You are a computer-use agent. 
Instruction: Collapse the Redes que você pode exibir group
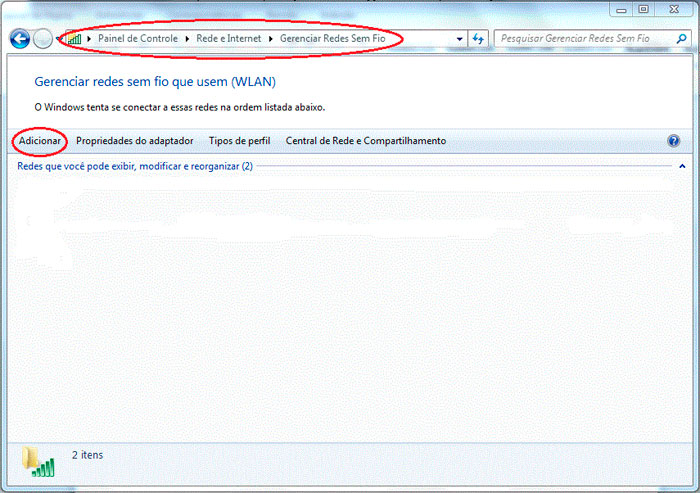(x=682, y=166)
